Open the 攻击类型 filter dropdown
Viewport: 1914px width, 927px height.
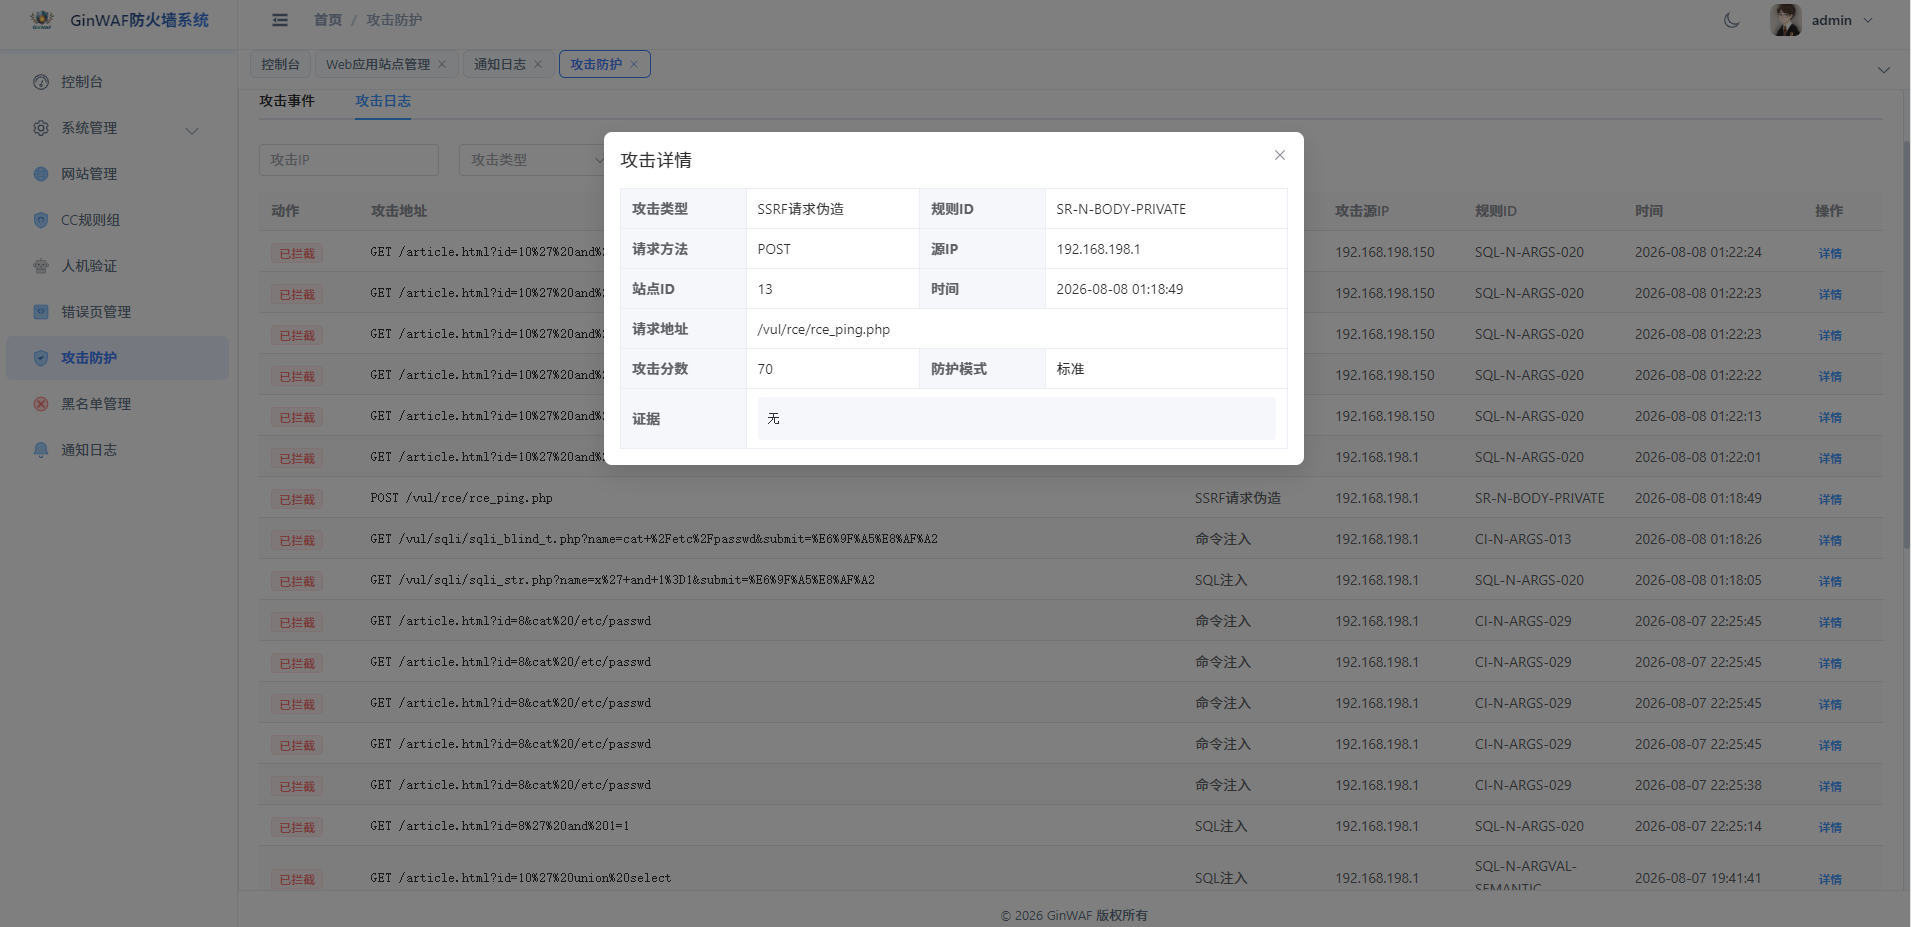pyautogui.click(x=532, y=160)
